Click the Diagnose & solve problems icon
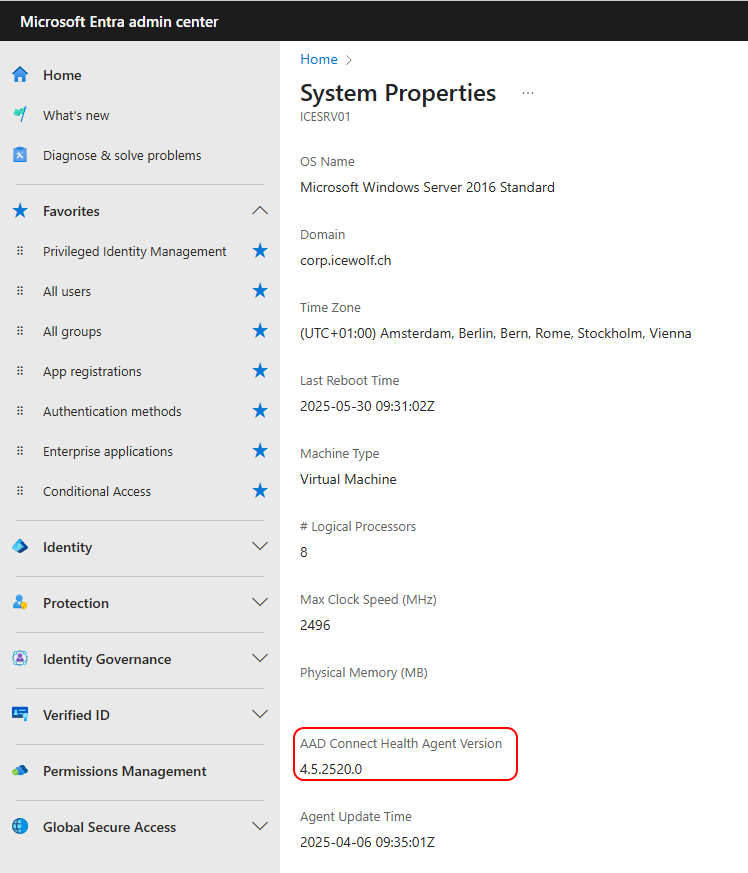 point(20,155)
